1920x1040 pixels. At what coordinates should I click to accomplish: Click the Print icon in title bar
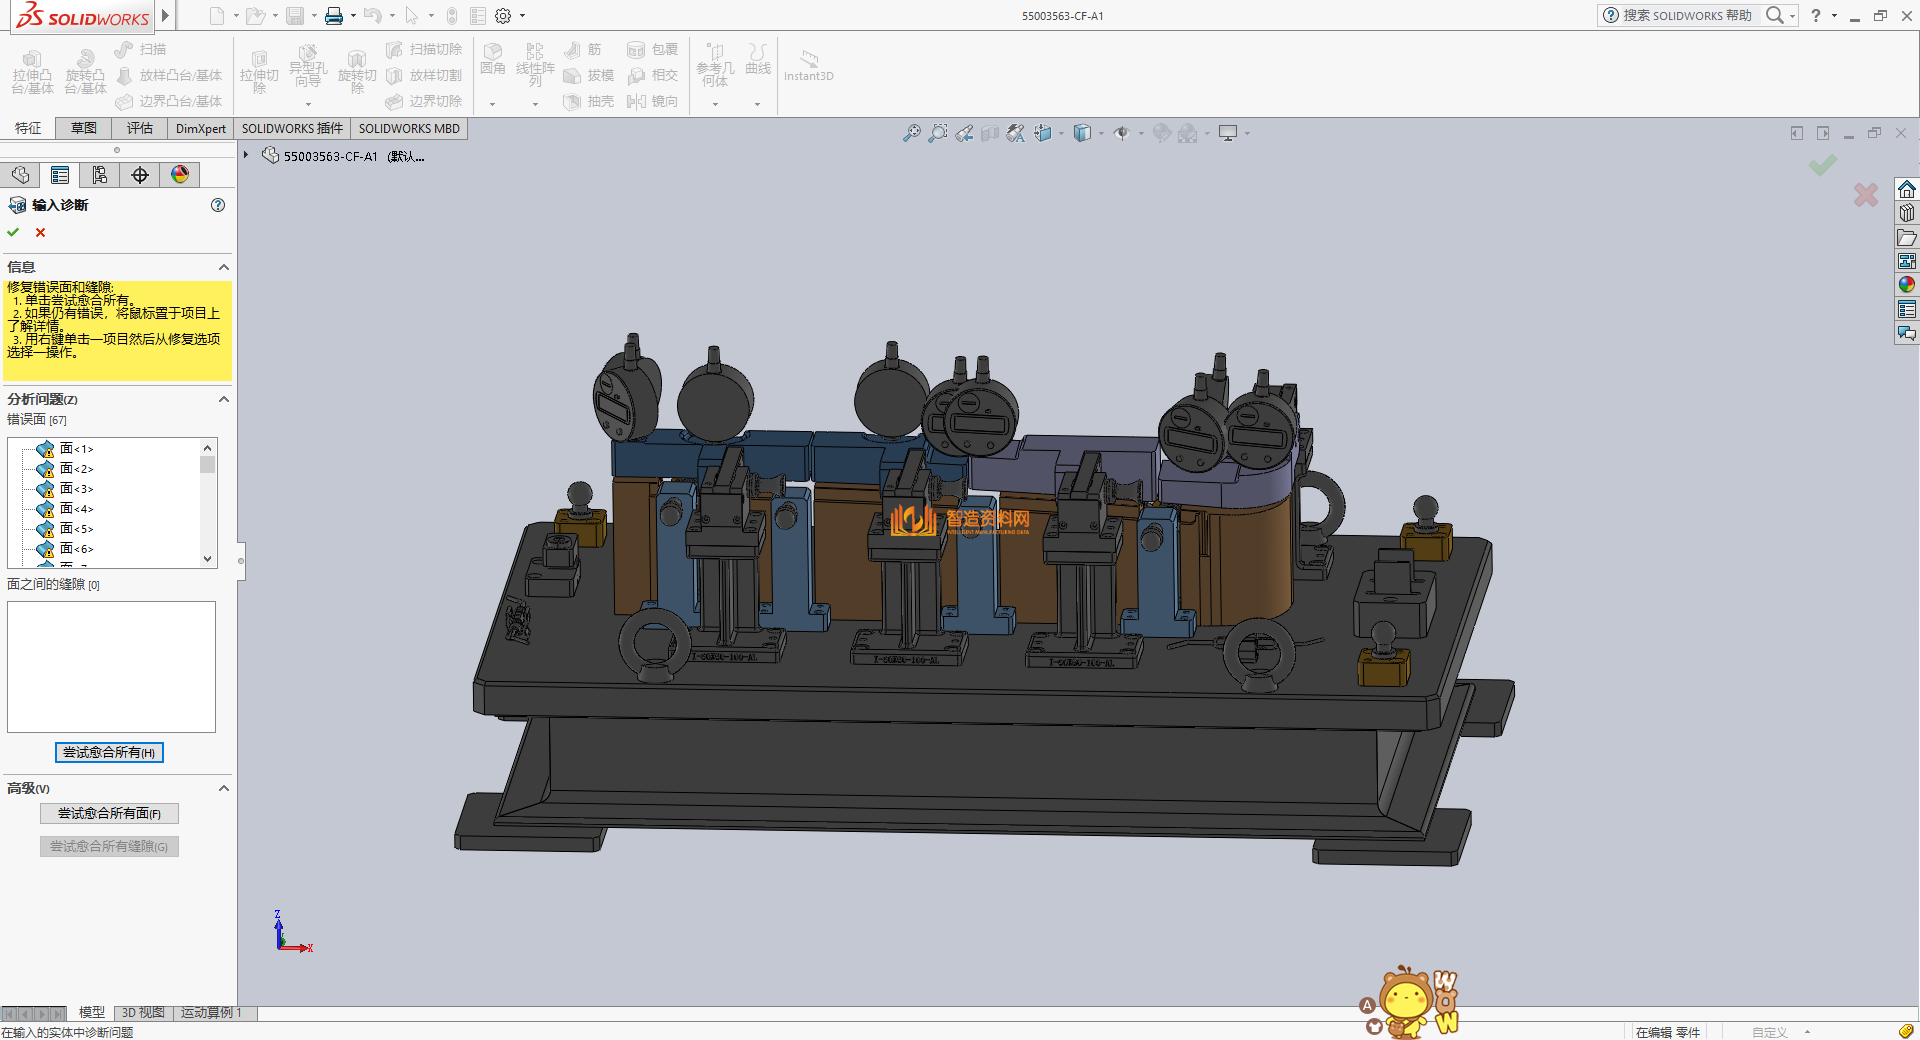pos(334,16)
